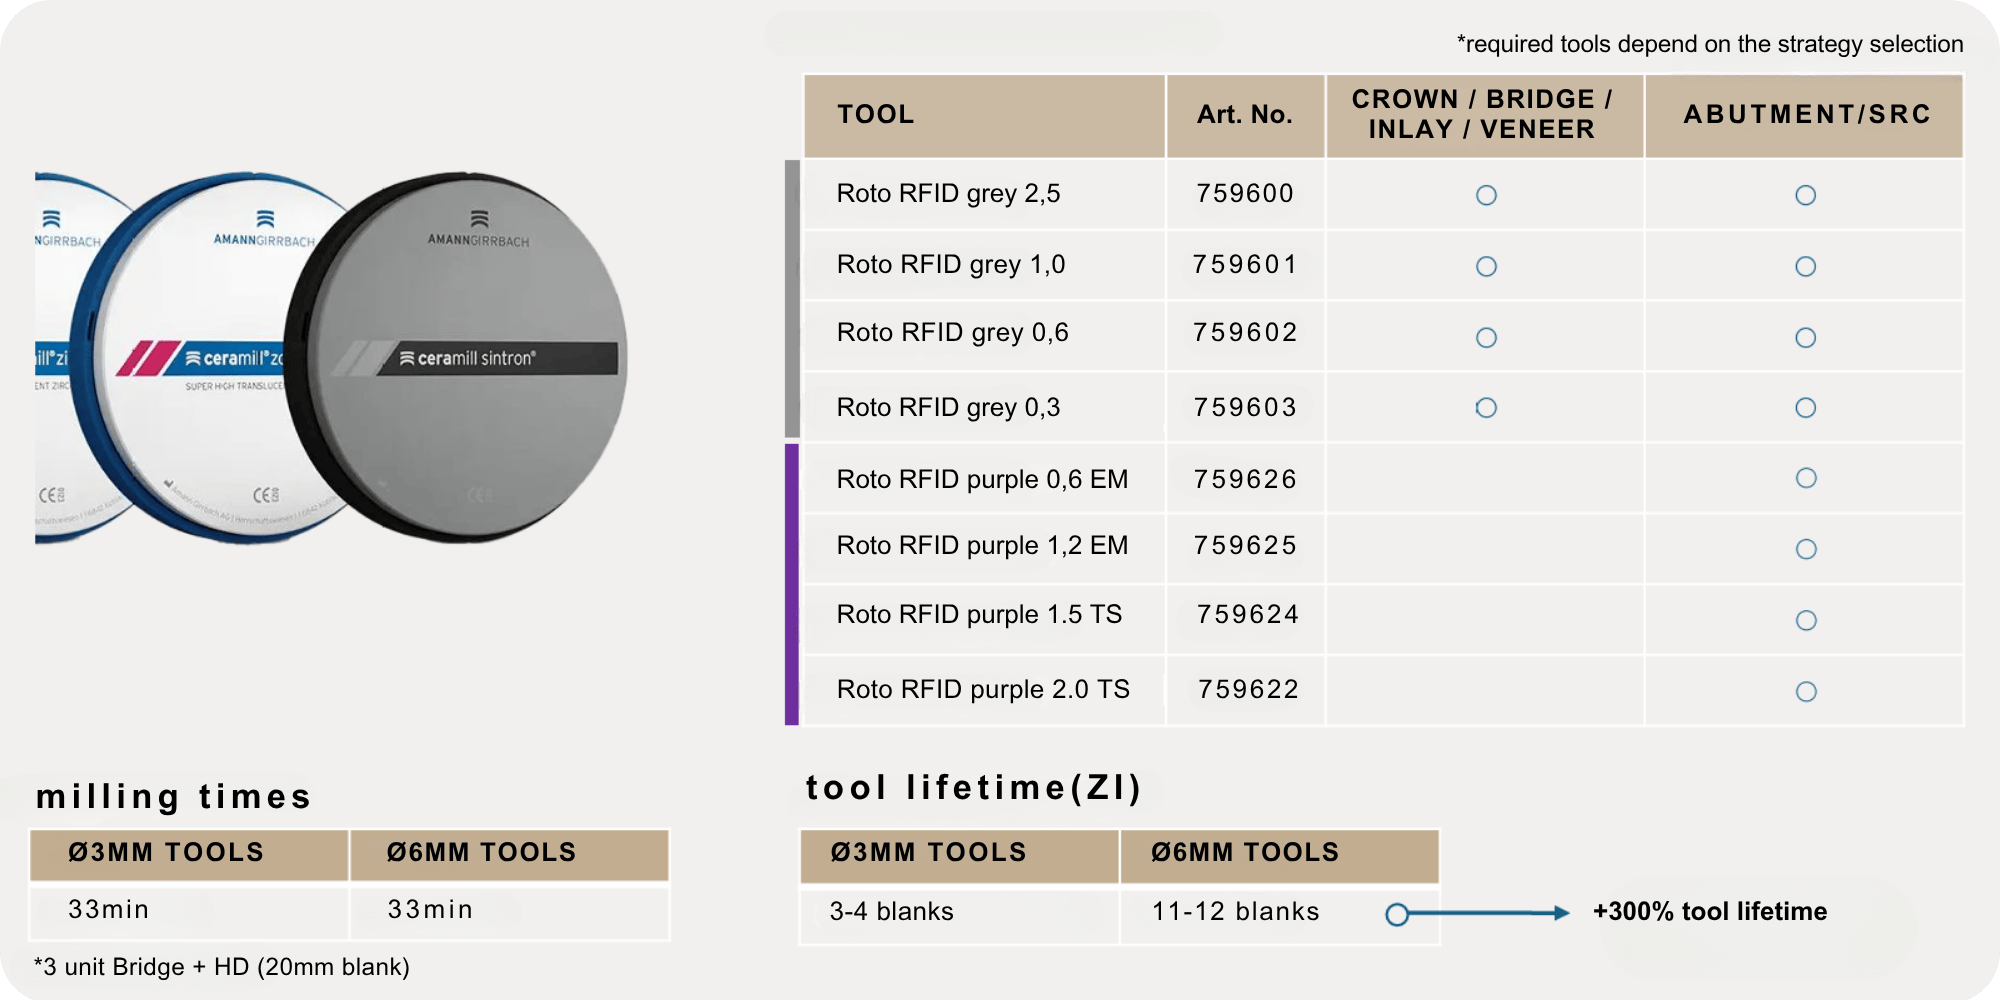
Task: Click abutment circle for Roto RFID grey 2,5
Action: (1805, 195)
